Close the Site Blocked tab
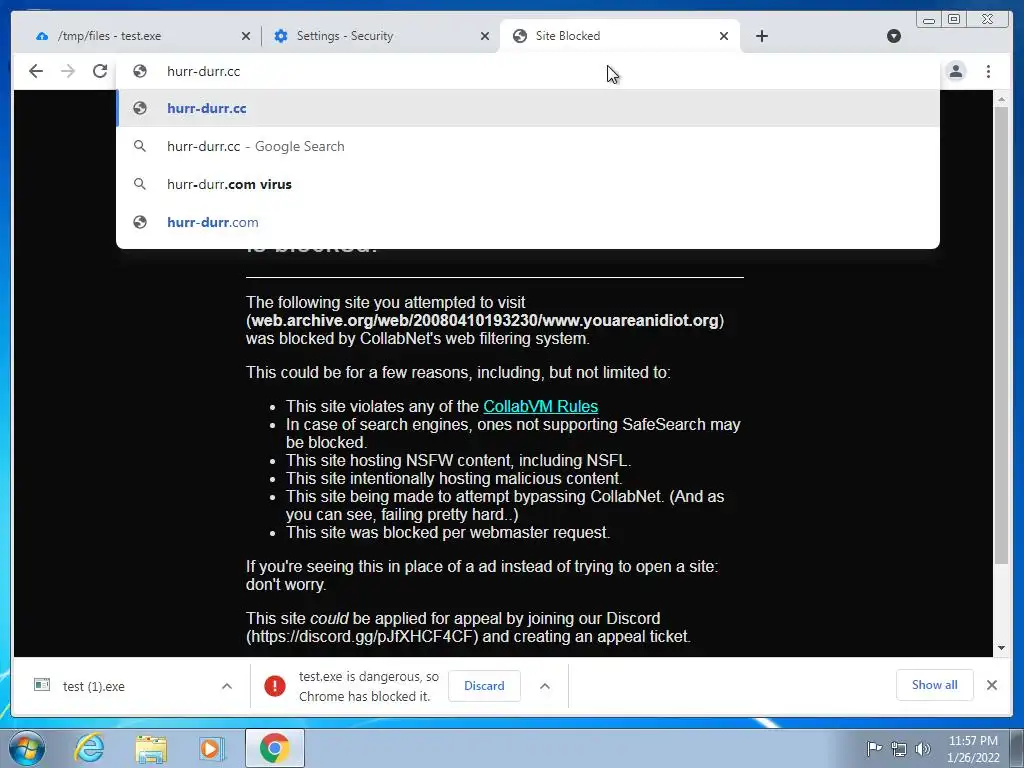The width and height of the screenshot is (1024, 768). (724, 36)
